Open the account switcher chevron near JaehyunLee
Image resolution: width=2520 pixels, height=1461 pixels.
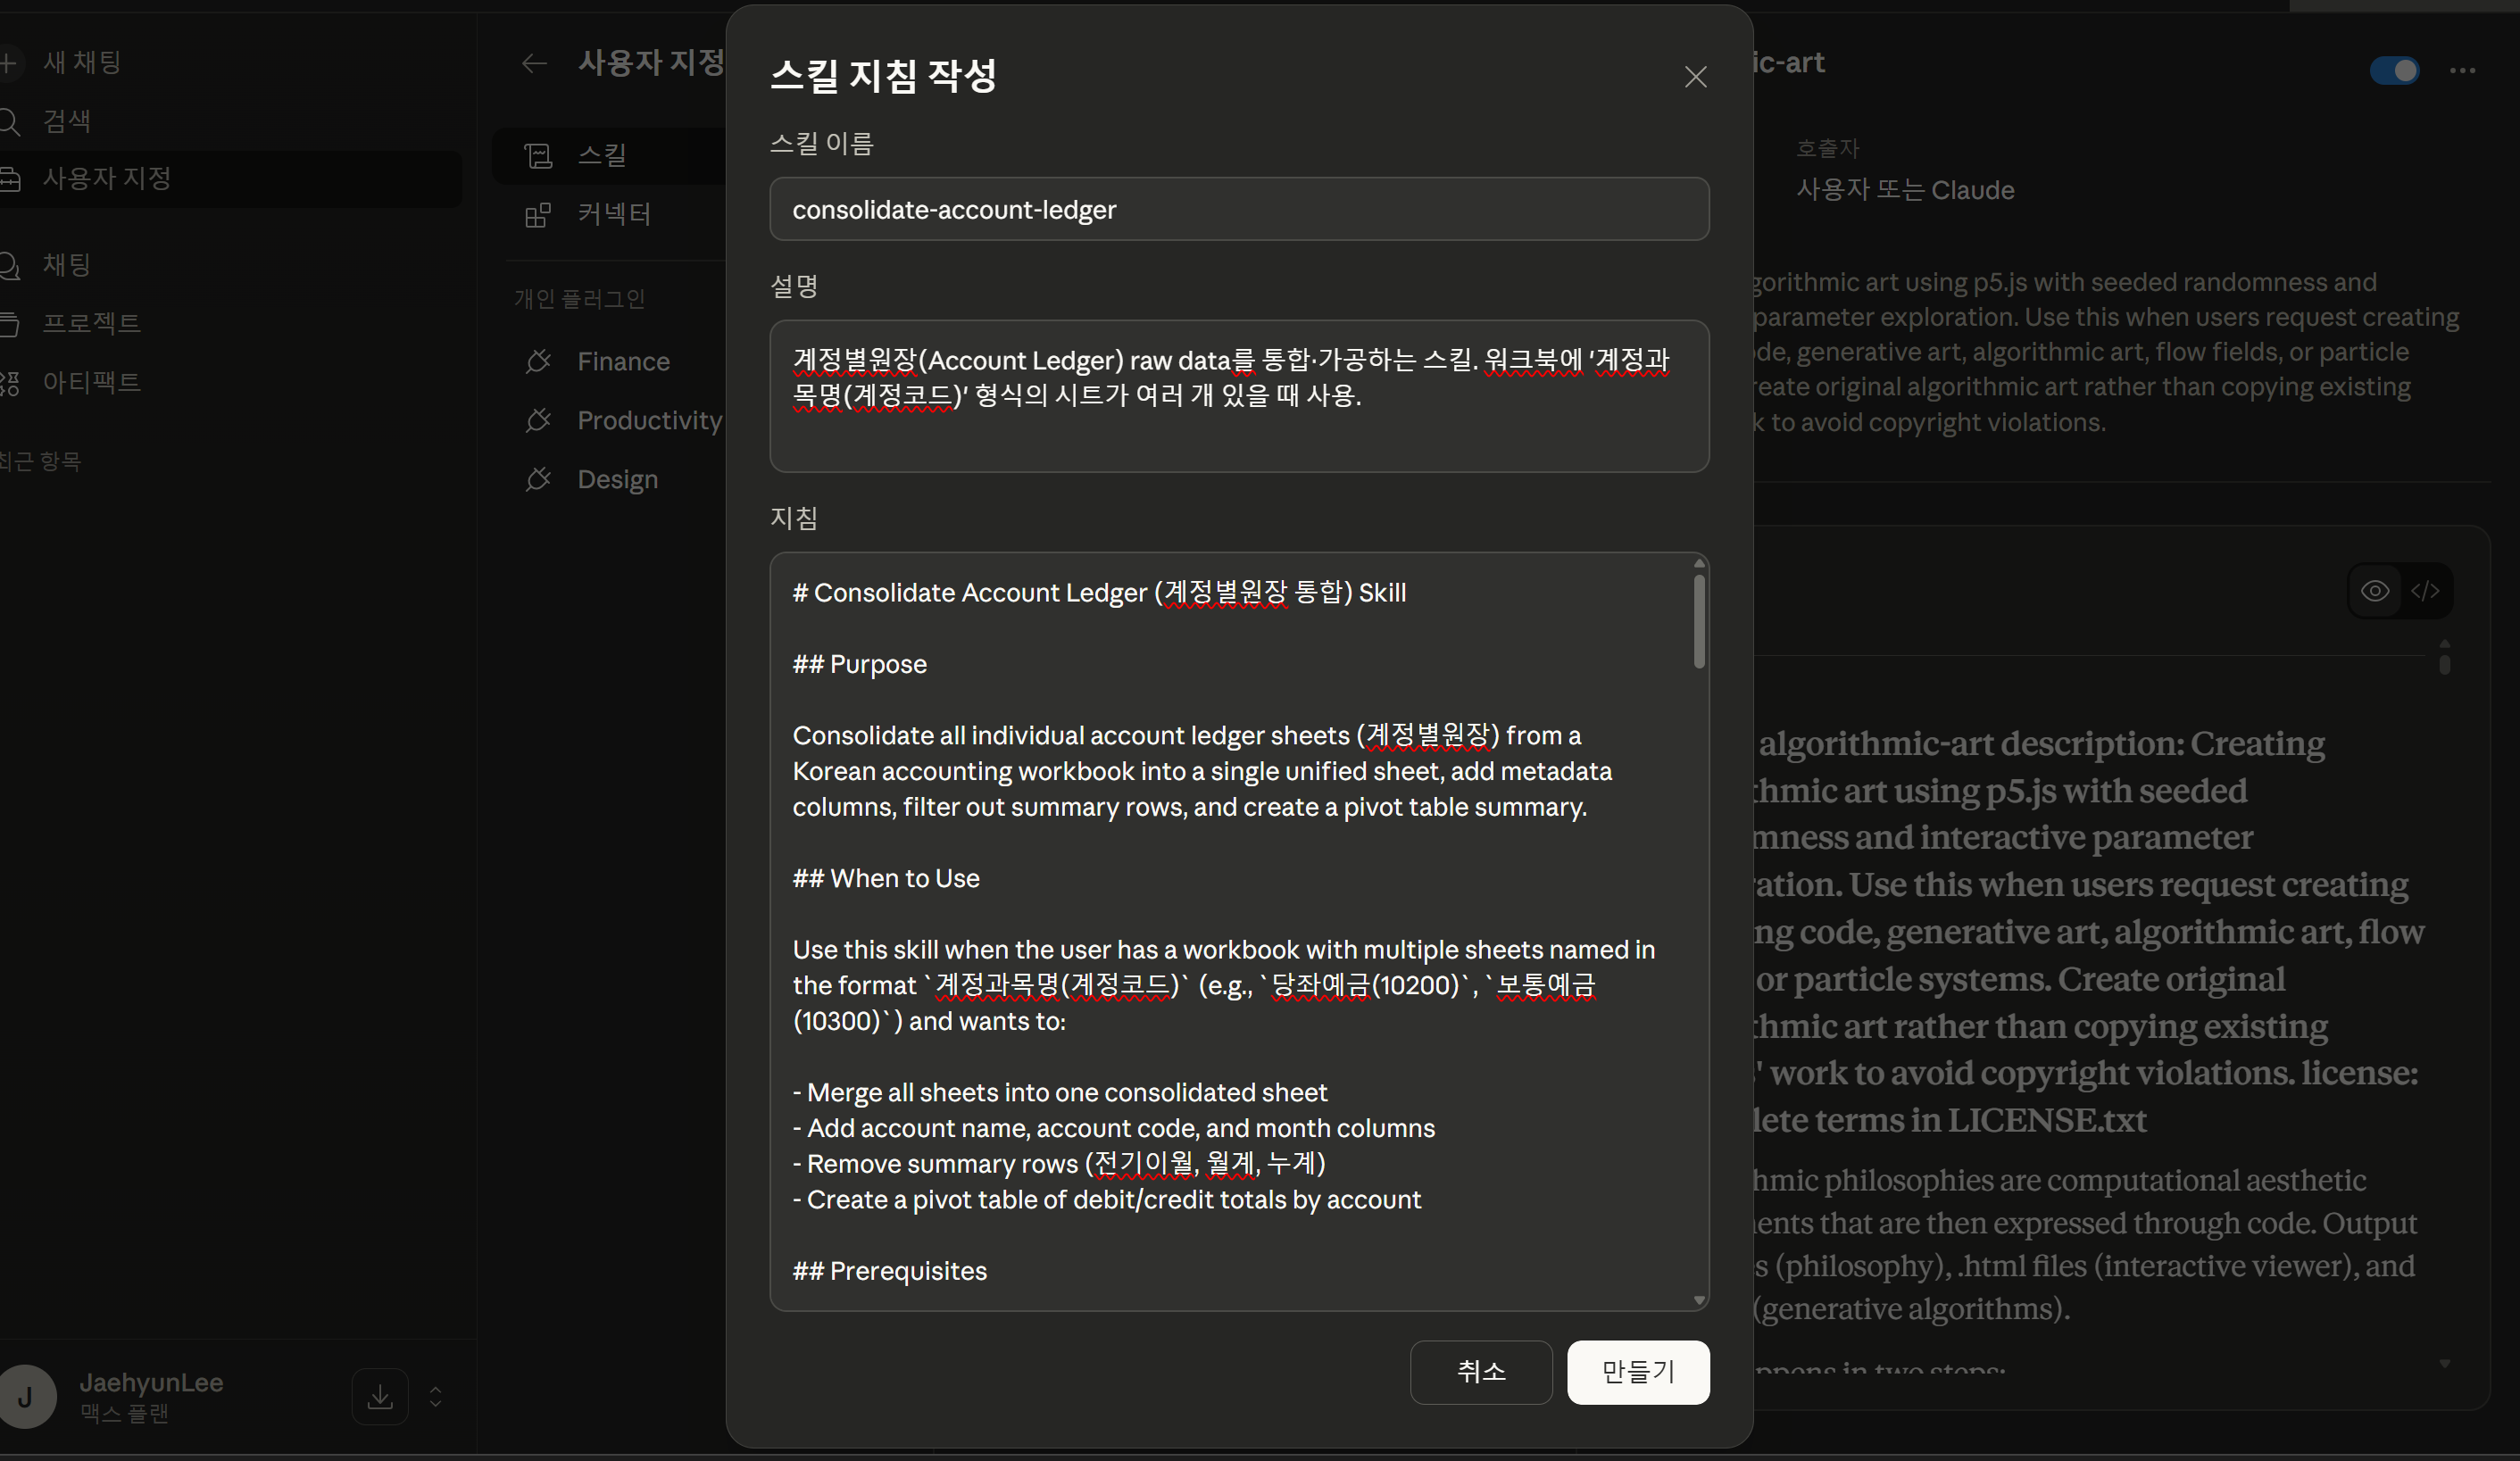[x=437, y=1396]
